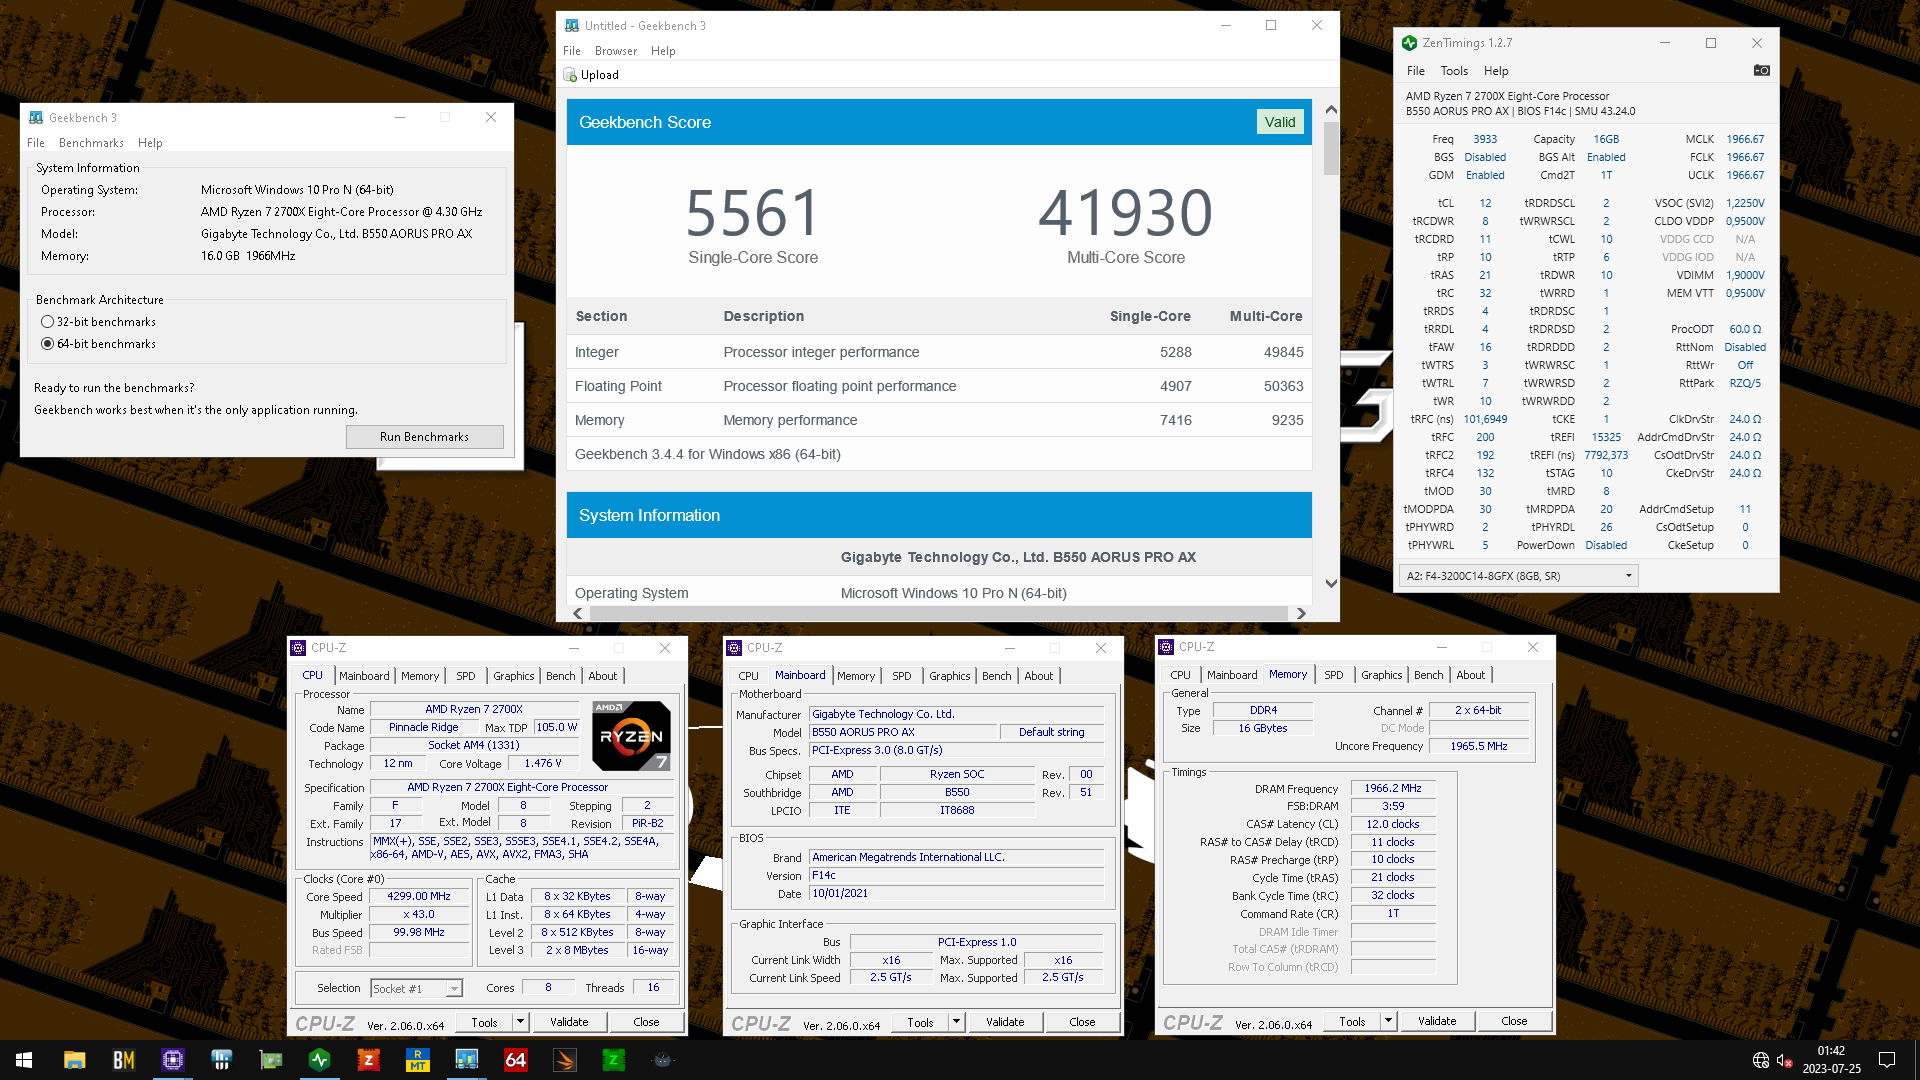Open the A2: F4-3200C14-8GFX module dropdown
This screenshot has width=1920, height=1080.
pyautogui.click(x=1518, y=576)
